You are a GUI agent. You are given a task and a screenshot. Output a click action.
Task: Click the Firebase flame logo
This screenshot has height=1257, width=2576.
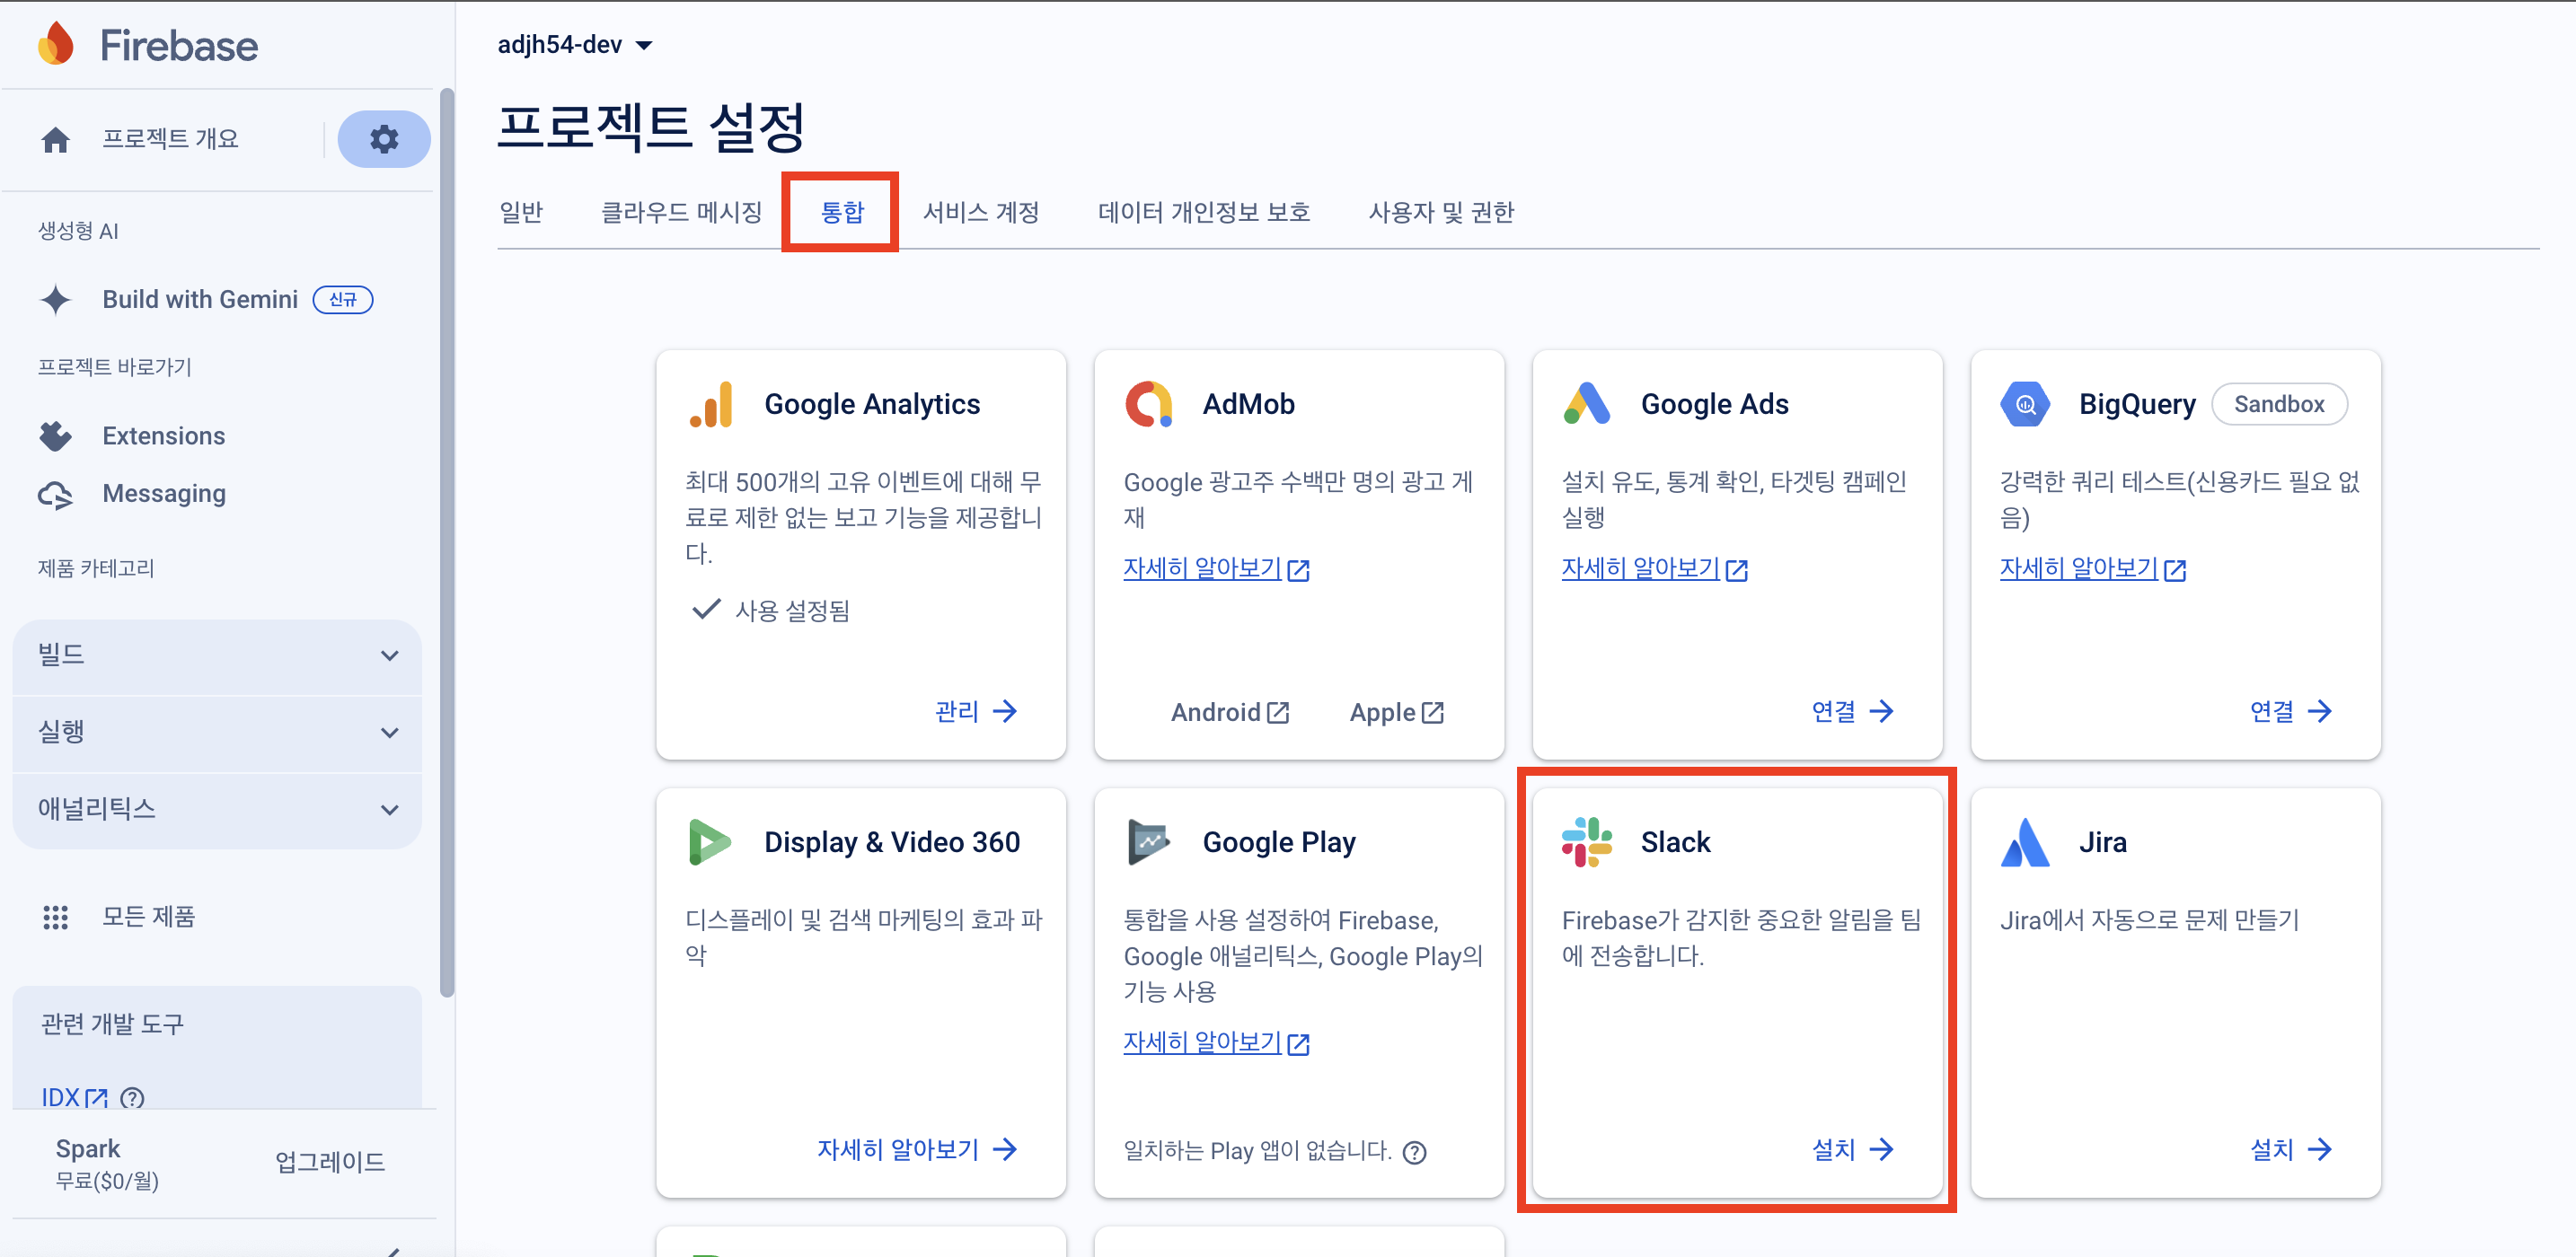pos(56,45)
